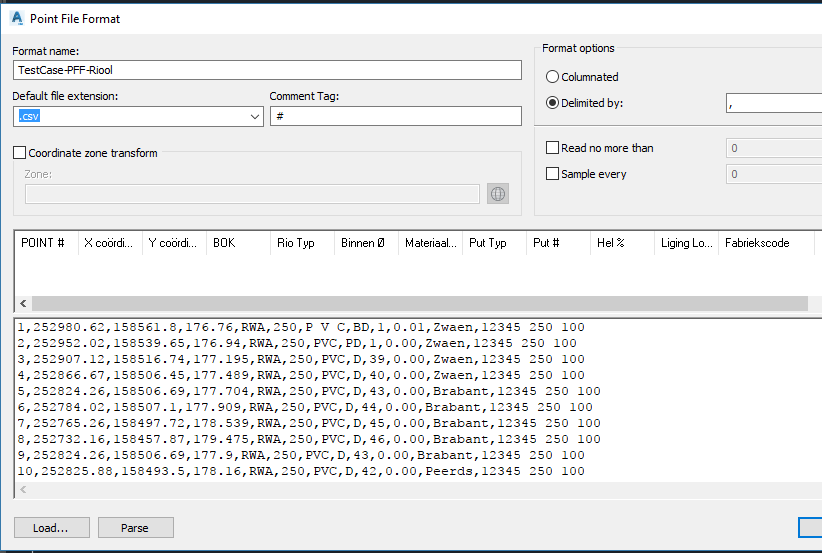Click the Y coördi... column header
822x553 pixels.
(174, 243)
